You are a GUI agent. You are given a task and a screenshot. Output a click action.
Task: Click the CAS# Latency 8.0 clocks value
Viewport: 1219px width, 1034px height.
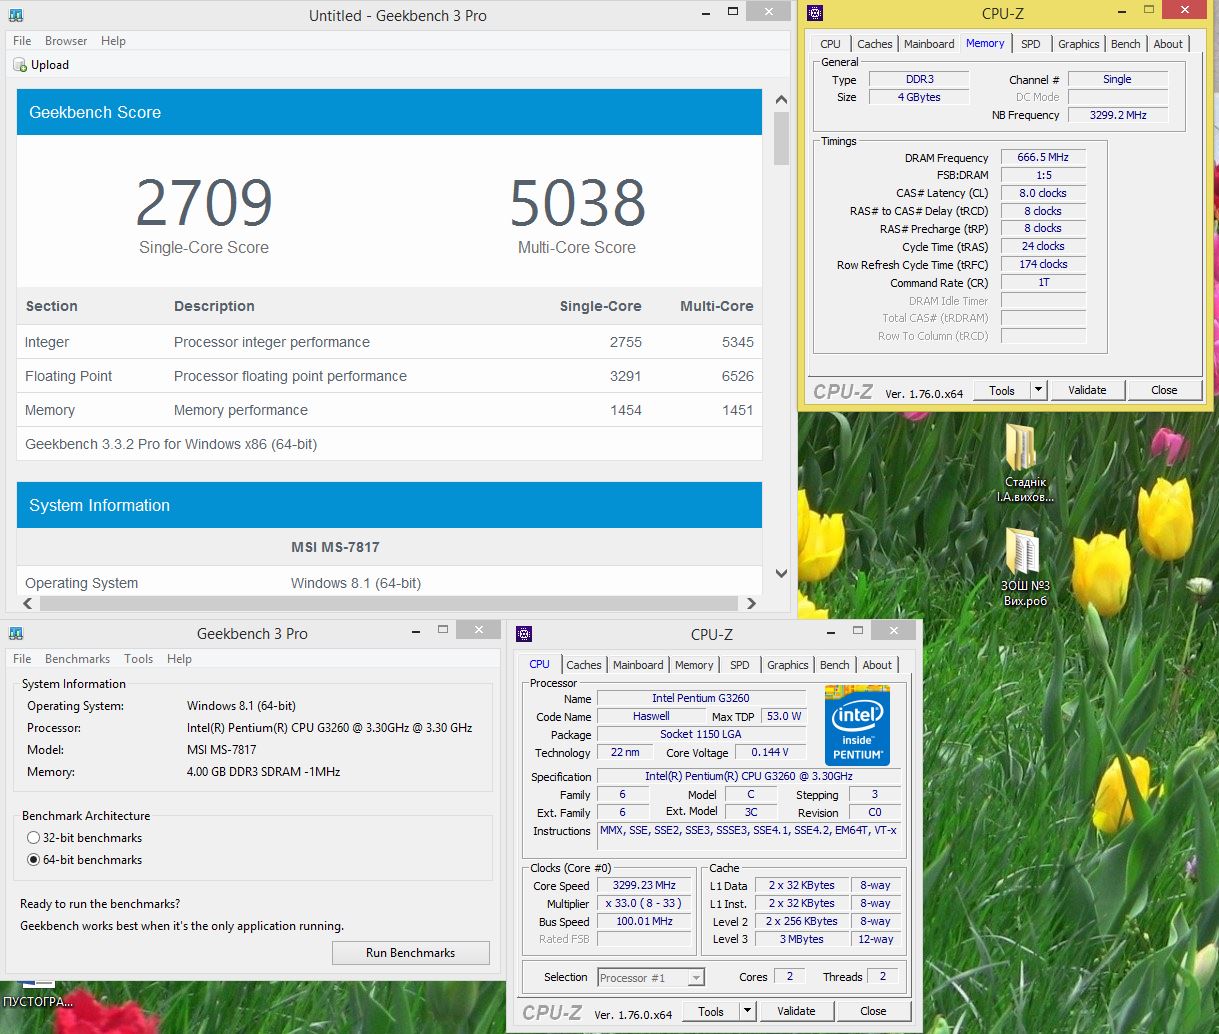(x=1043, y=193)
